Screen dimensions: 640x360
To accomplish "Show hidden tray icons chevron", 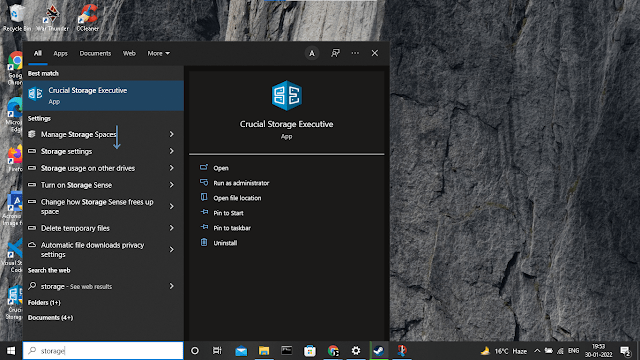I will pos(537,351).
